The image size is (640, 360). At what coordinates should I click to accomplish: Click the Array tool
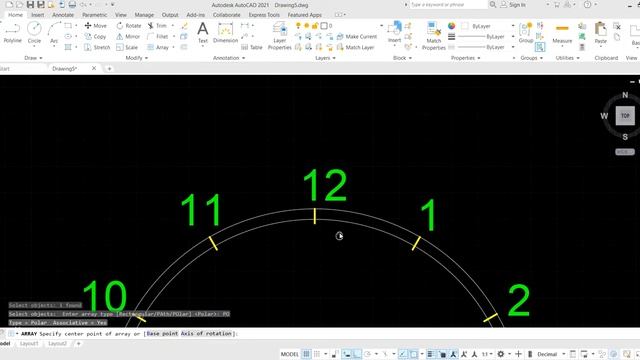pyautogui.click(x=158, y=47)
